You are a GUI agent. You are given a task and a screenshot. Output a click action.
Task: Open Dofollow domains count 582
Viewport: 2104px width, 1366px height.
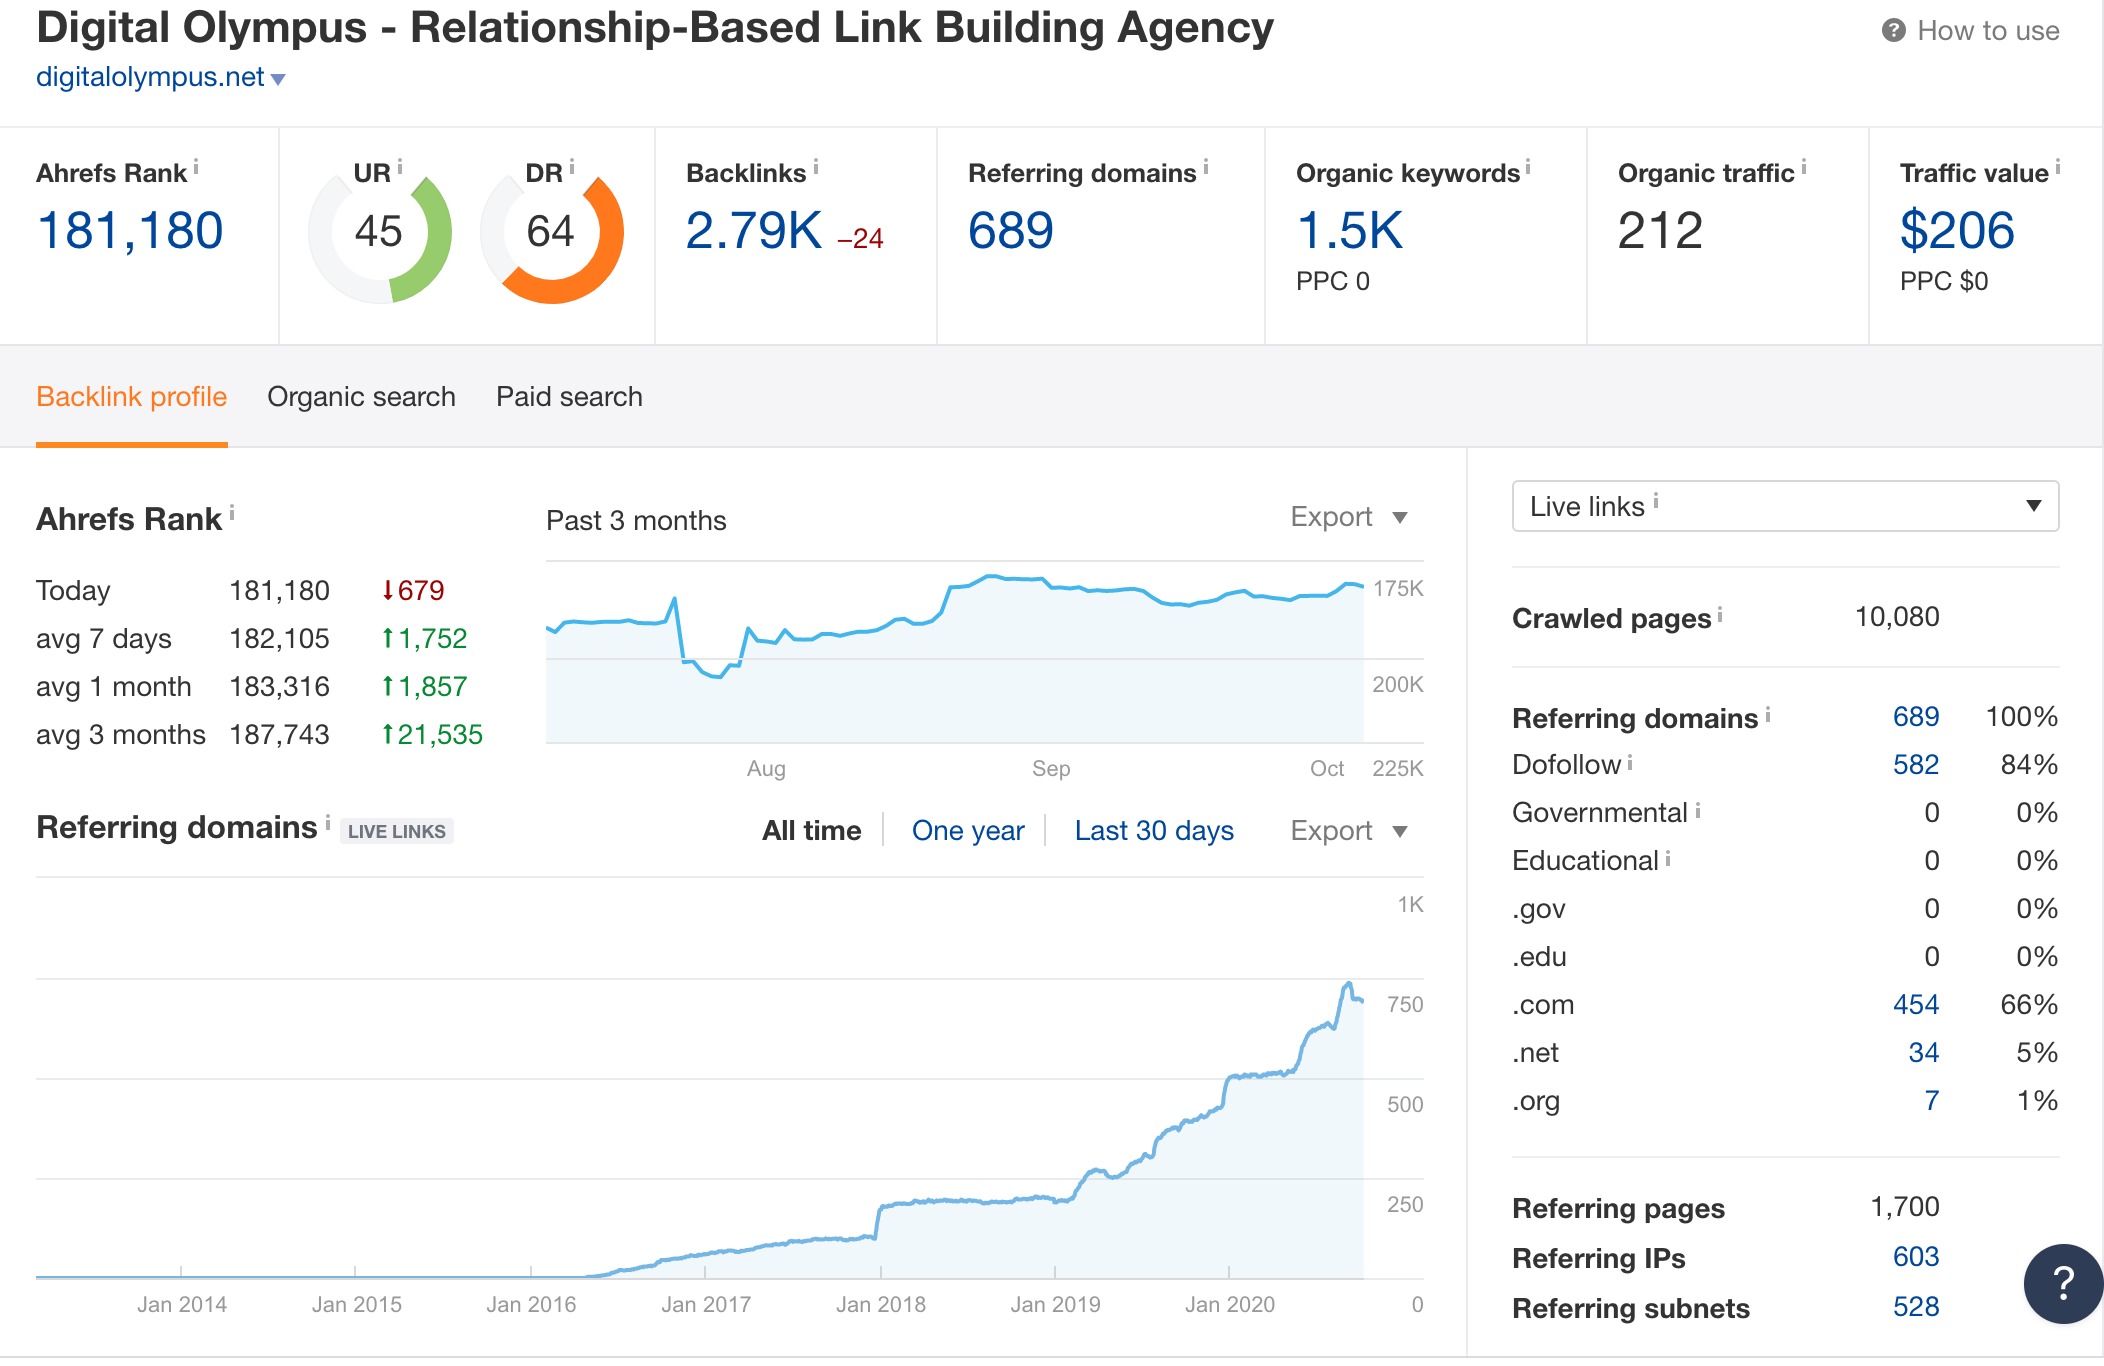click(1916, 765)
